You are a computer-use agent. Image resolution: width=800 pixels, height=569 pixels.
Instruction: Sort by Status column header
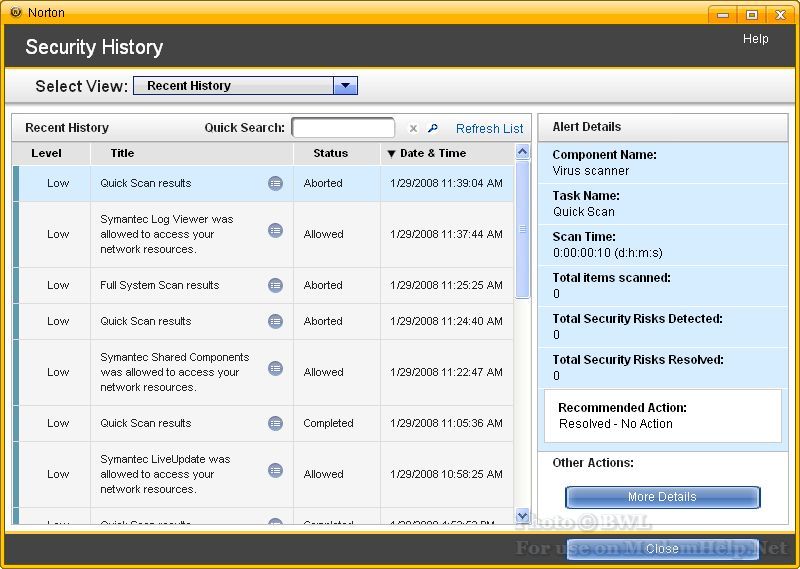(337, 153)
